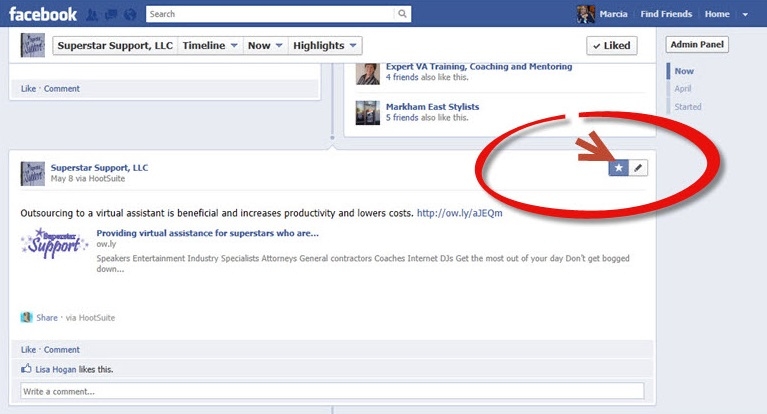767x414 pixels.
Task: Open Lisa Hogan's profile
Action: 56,369
